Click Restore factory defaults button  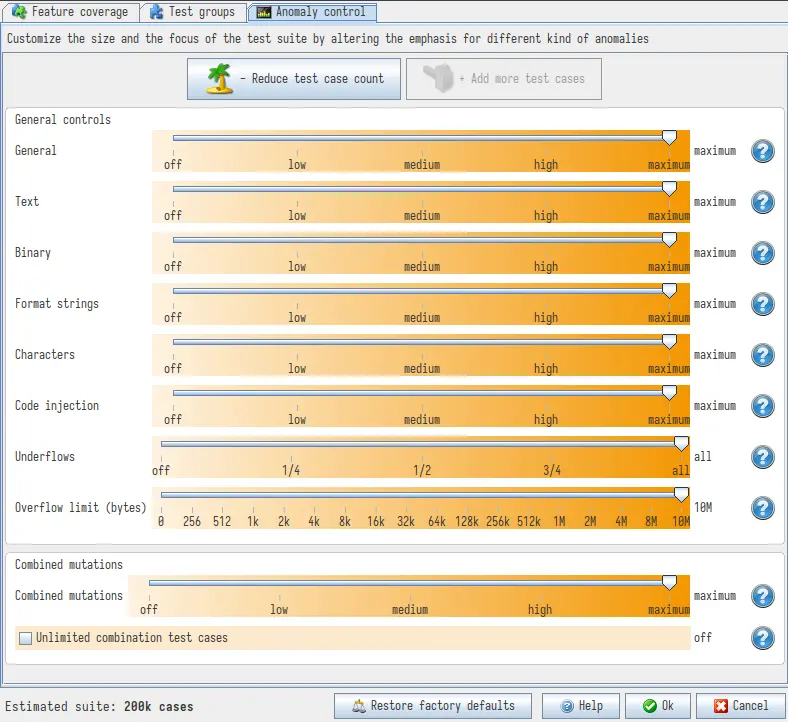(433, 706)
